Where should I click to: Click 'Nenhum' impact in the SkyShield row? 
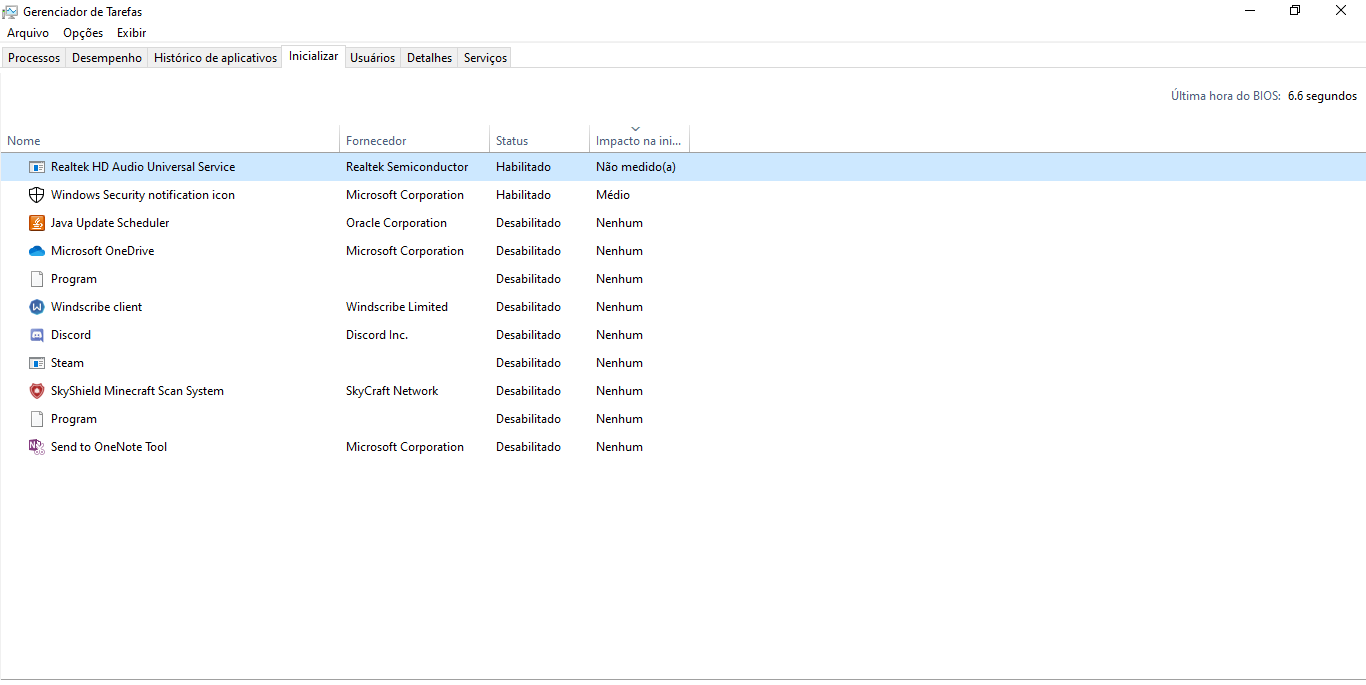(619, 391)
